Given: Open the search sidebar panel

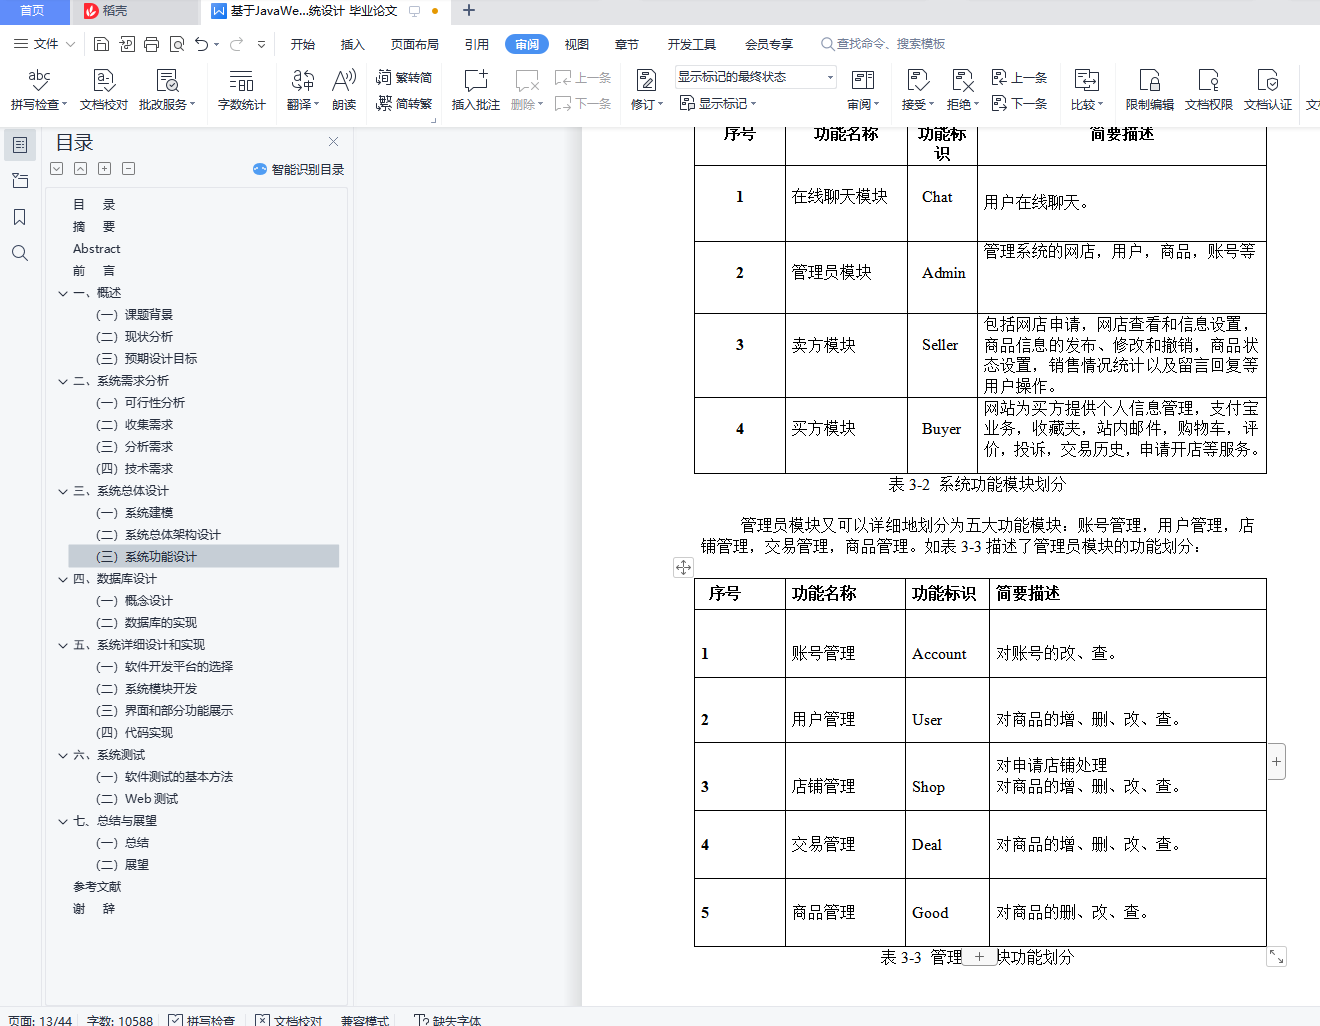Looking at the screenshot, I should 19,253.
